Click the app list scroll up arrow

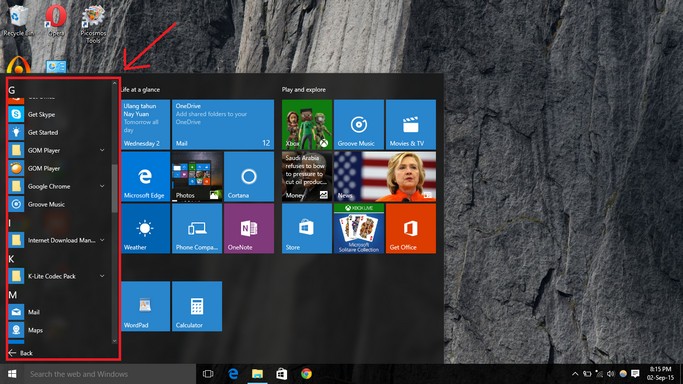pos(115,83)
